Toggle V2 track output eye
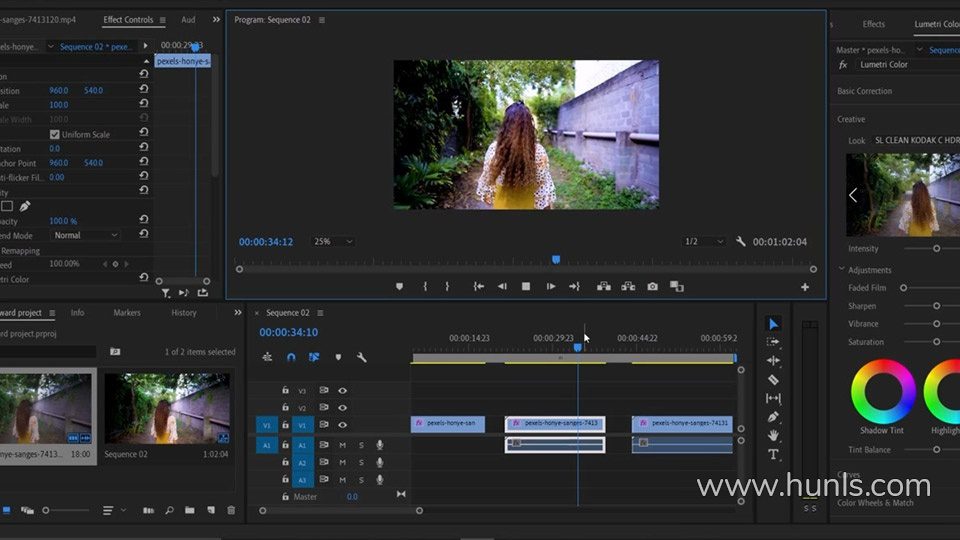The width and height of the screenshot is (960, 540). click(342, 407)
